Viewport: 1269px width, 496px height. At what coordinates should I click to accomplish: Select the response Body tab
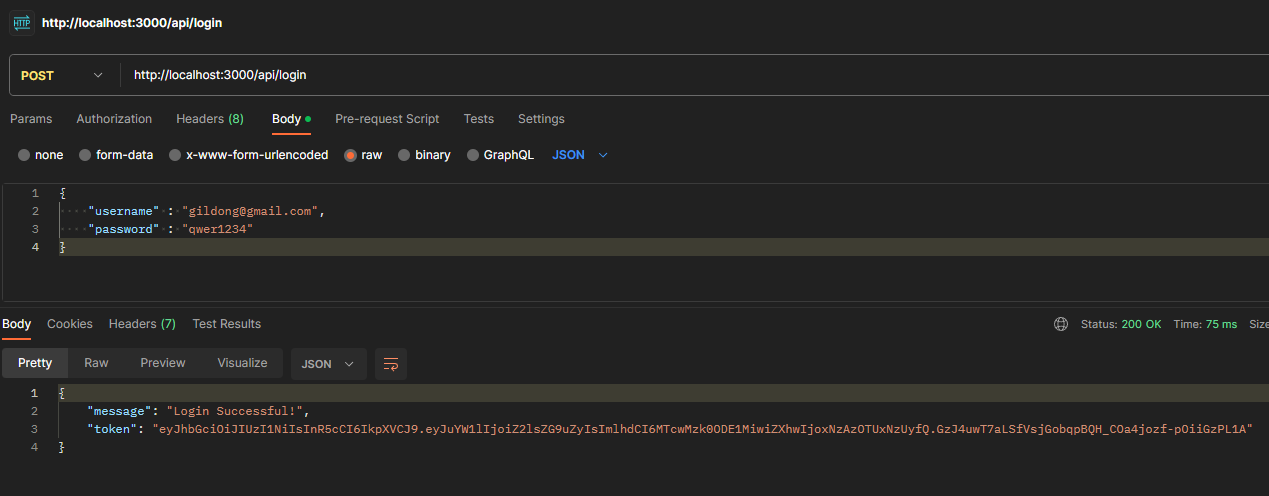tap(16, 324)
